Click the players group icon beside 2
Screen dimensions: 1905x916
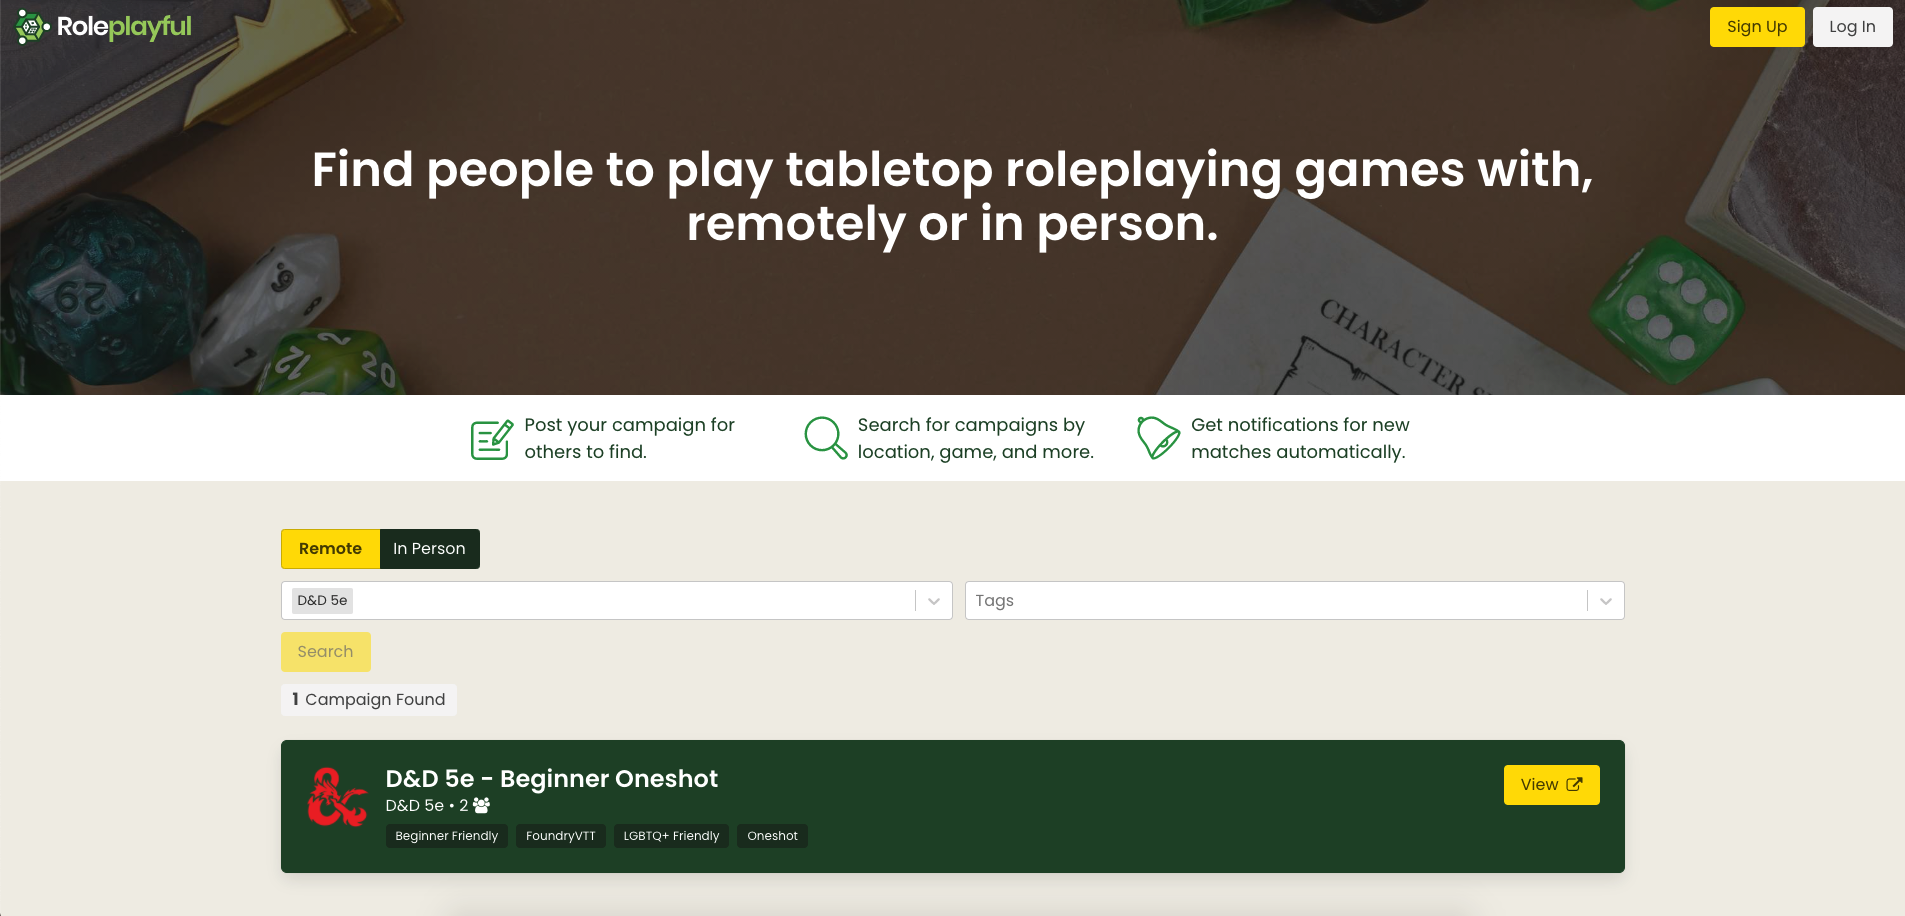(x=481, y=805)
